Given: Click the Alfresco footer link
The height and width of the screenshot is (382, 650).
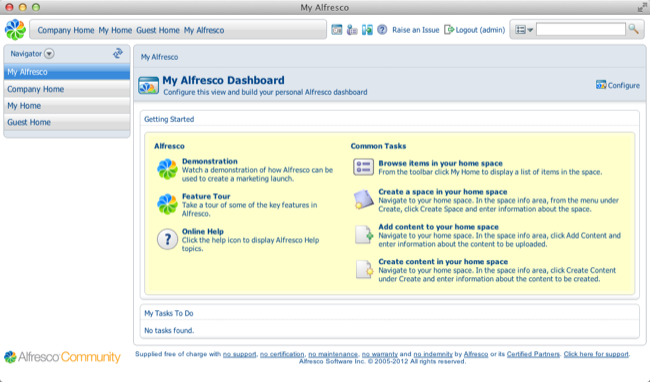Looking at the screenshot, I should (x=476, y=354).
